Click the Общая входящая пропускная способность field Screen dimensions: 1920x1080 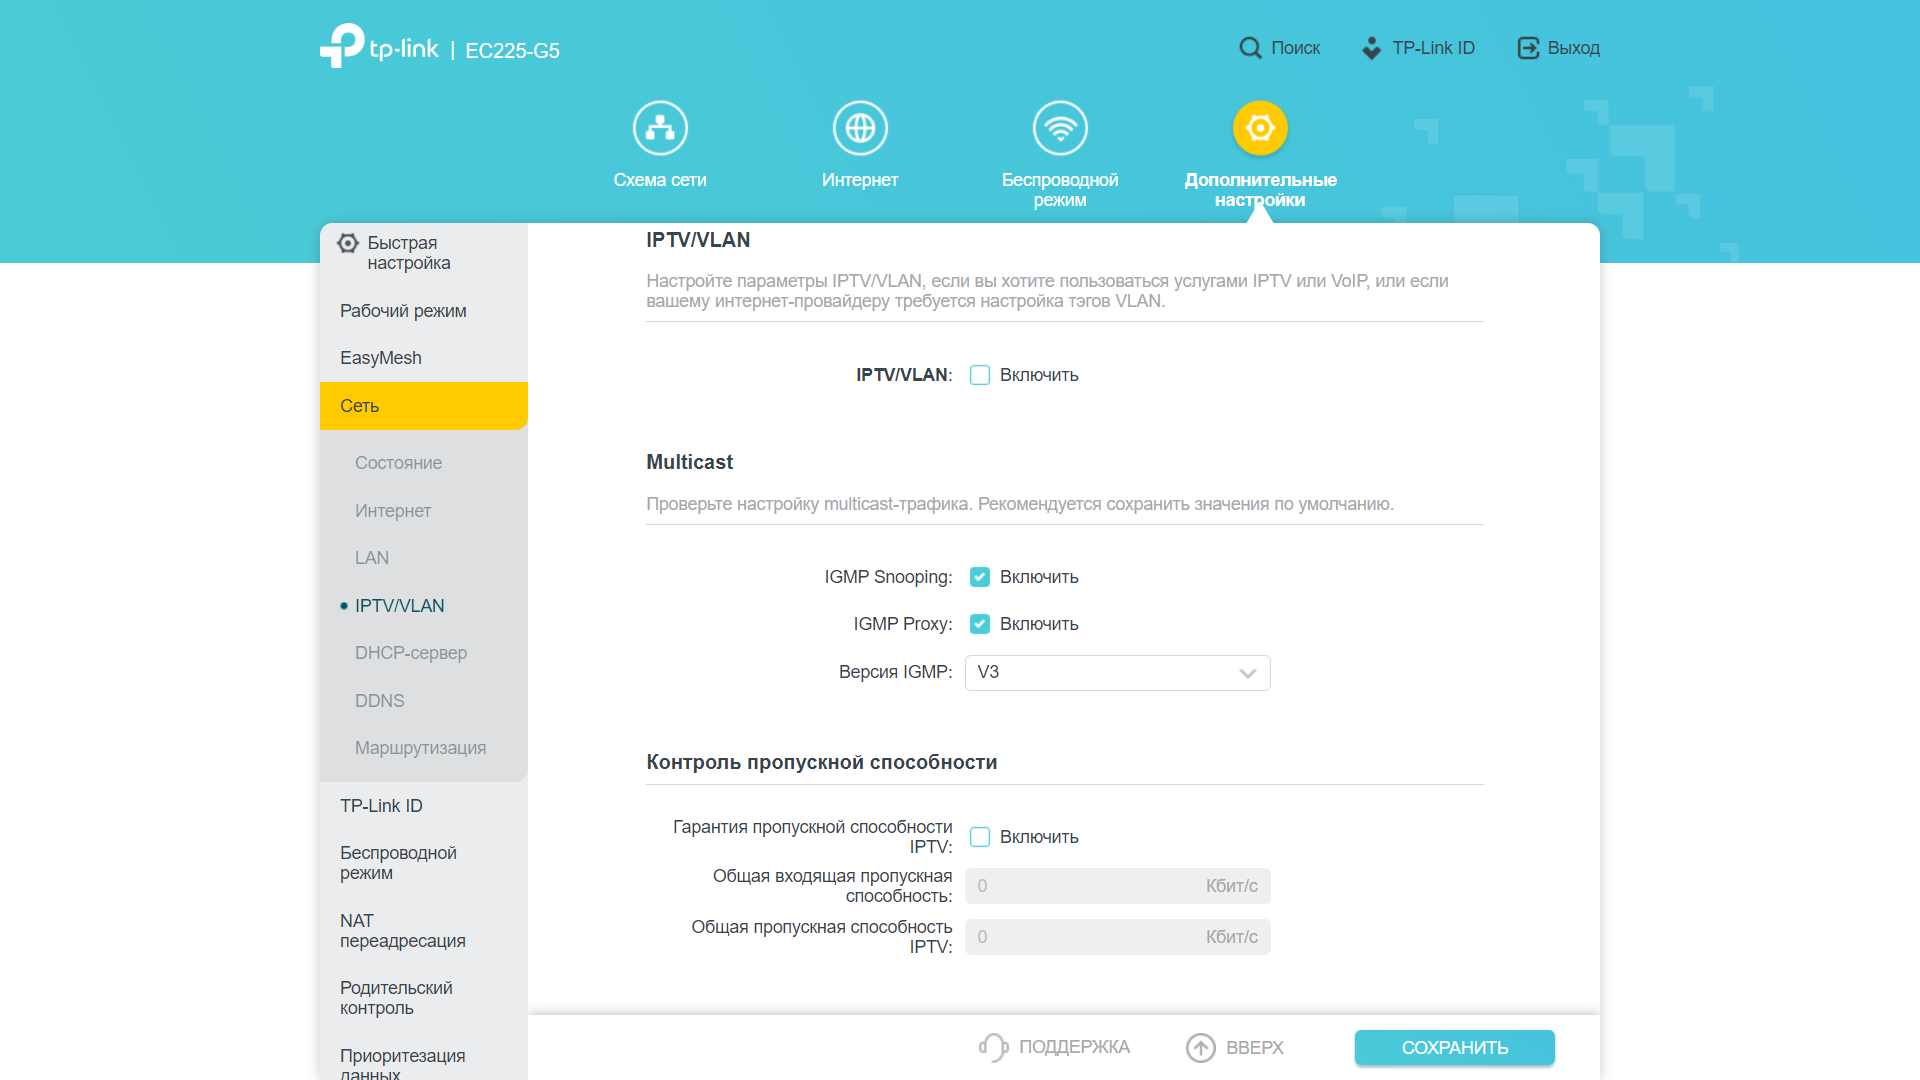(1117, 886)
